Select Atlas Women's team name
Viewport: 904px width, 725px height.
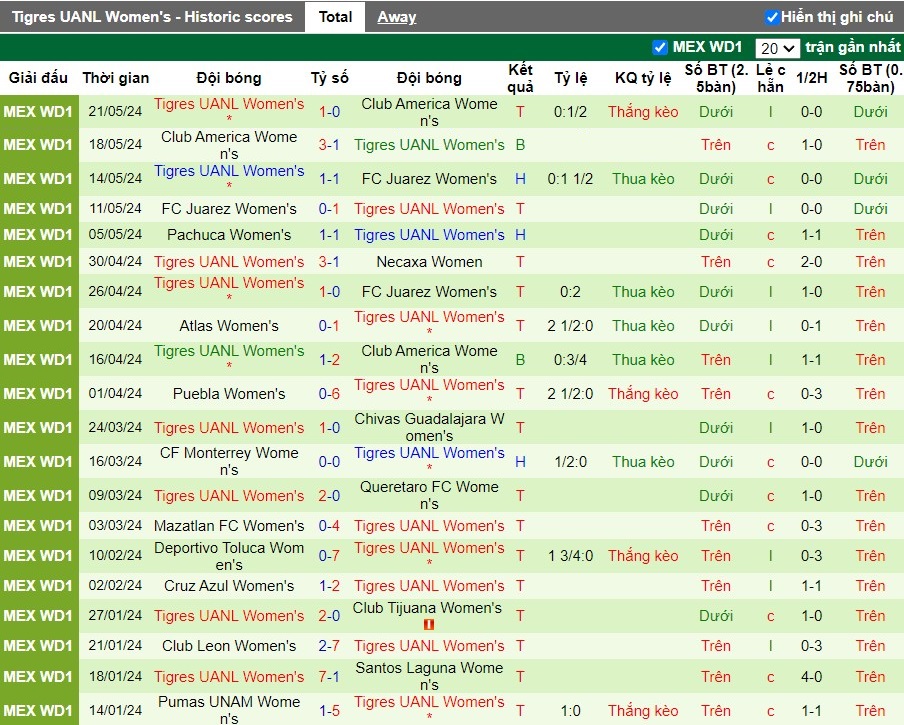(x=229, y=326)
